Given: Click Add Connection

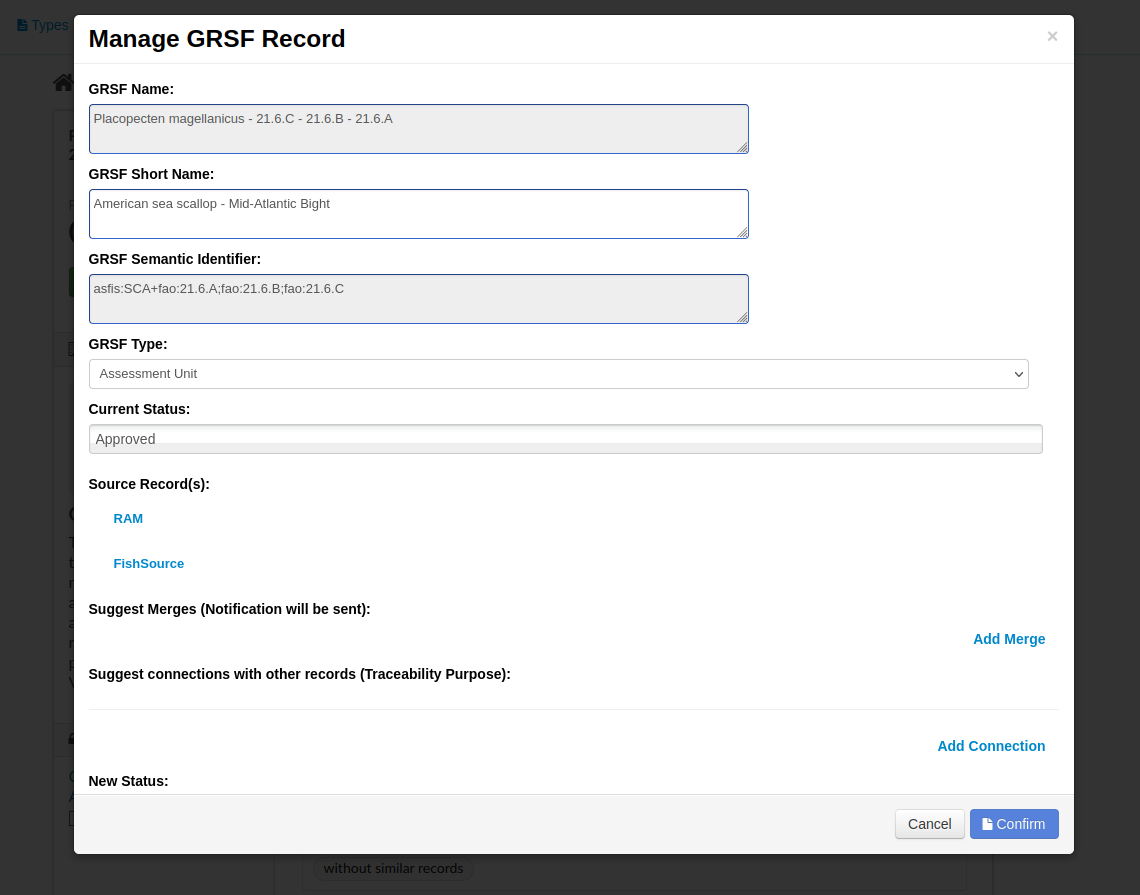Looking at the screenshot, I should (991, 746).
